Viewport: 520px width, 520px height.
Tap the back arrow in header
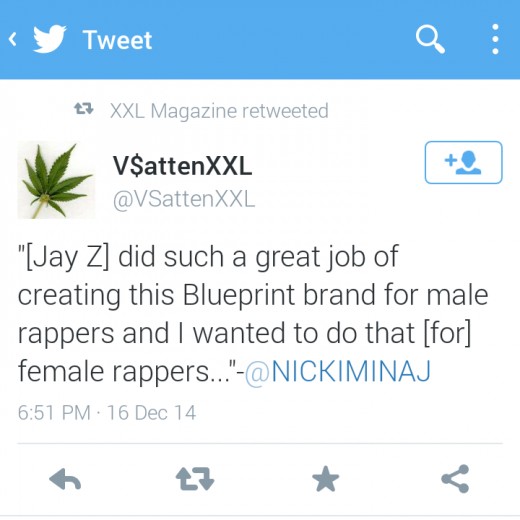(13, 39)
